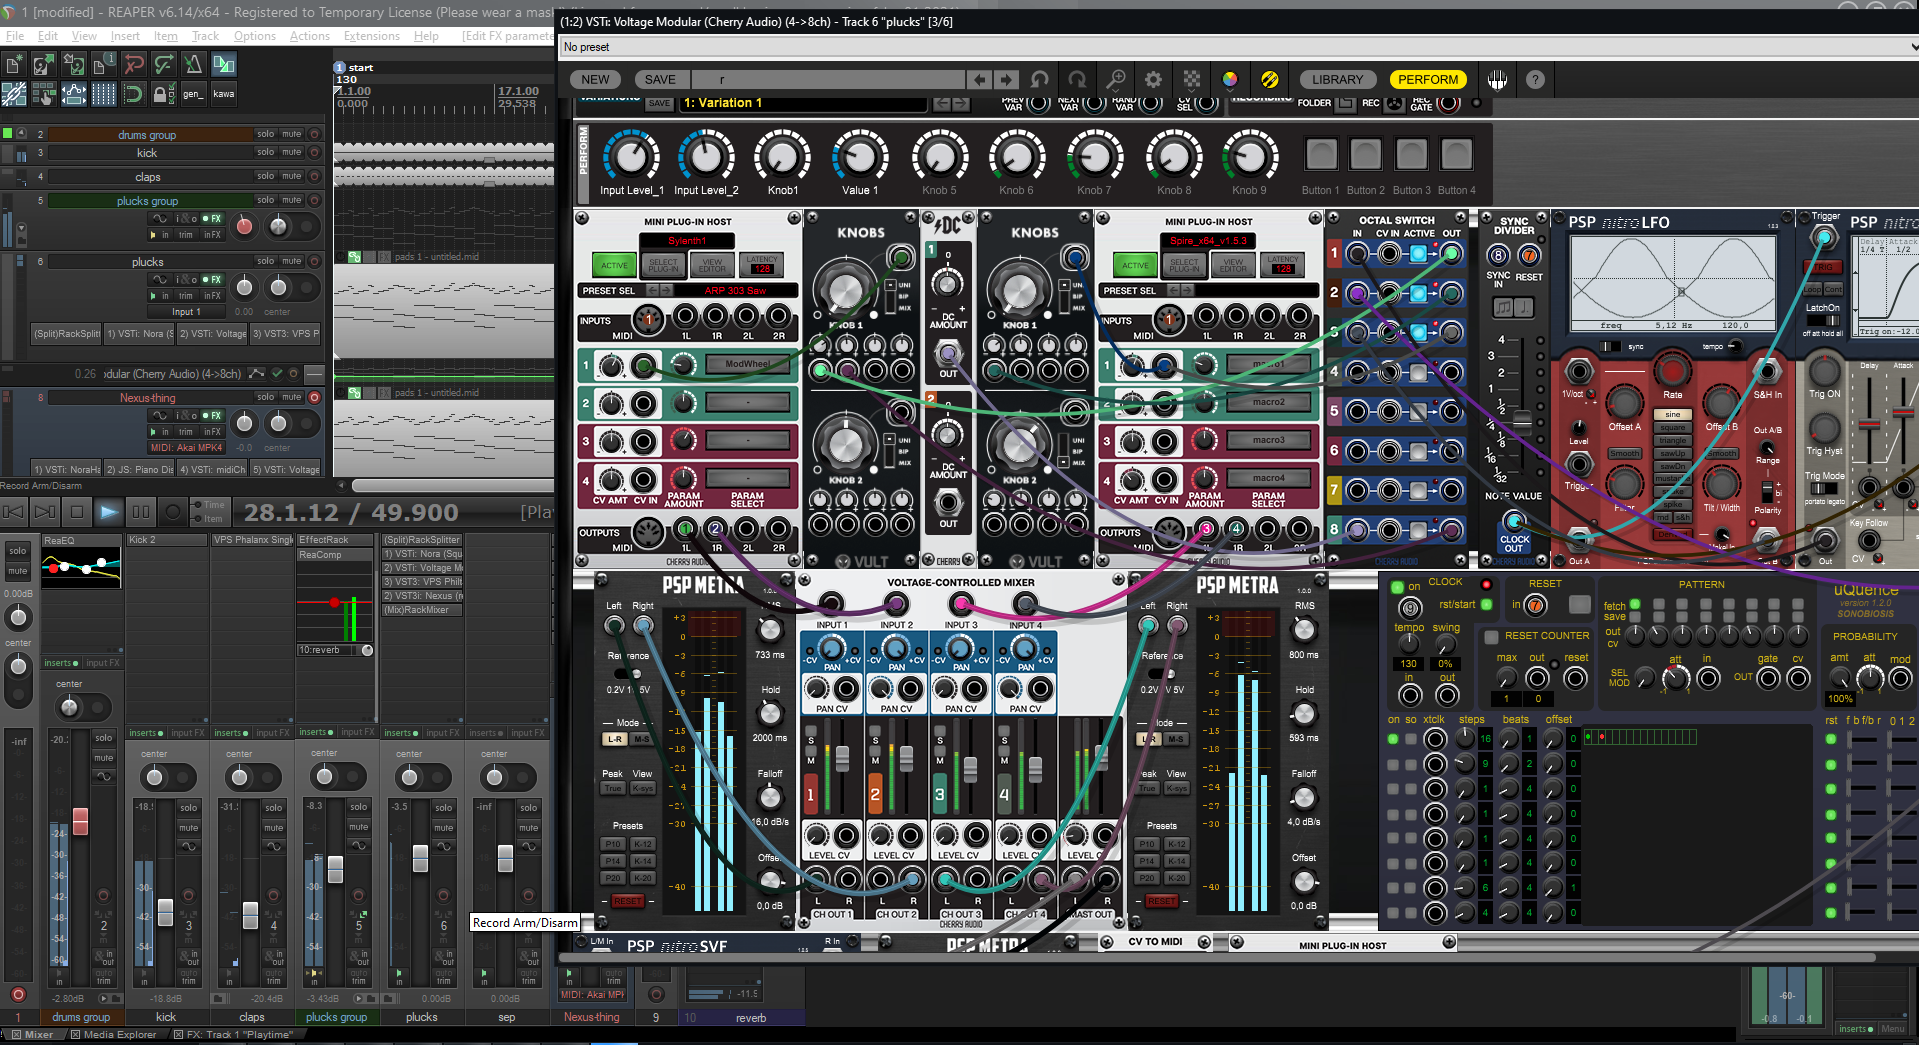Click the yellow striped circle icon in Voltage Modular
The width and height of the screenshot is (1919, 1045).
(x=1270, y=80)
